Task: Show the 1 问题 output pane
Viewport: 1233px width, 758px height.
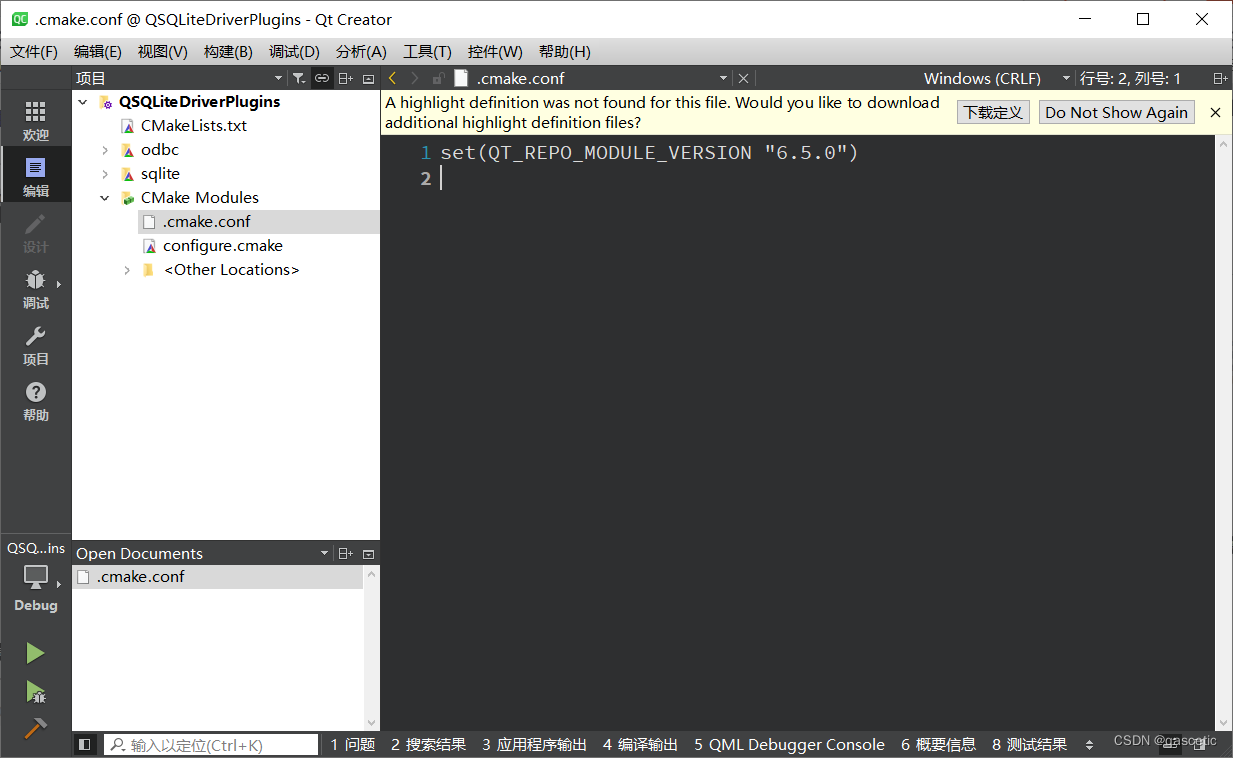Action: [353, 744]
